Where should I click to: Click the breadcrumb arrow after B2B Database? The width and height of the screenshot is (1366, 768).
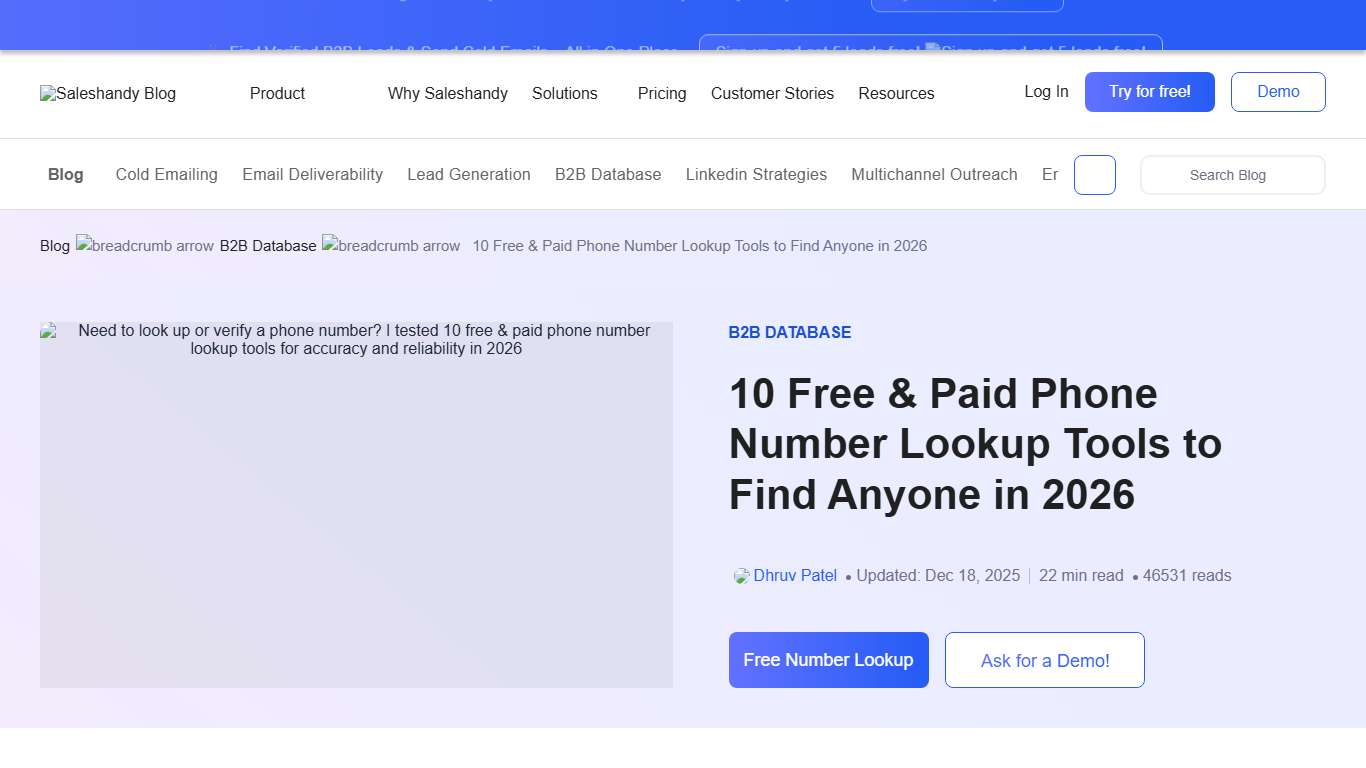[391, 245]
